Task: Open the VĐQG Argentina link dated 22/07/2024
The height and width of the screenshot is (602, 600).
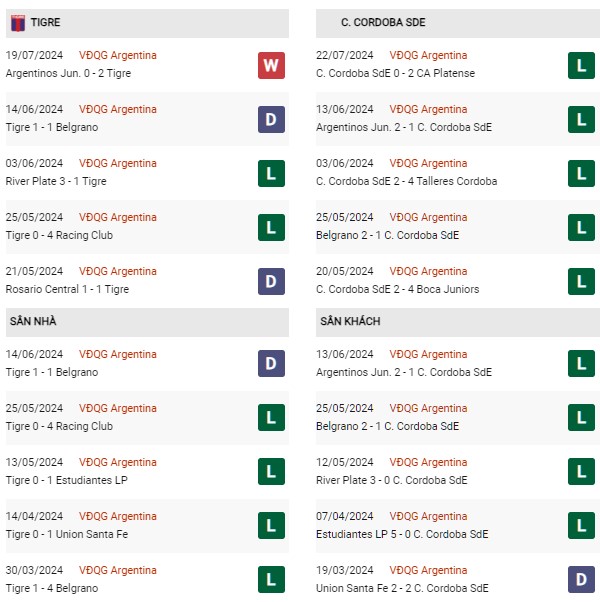Action: [428, 55]
